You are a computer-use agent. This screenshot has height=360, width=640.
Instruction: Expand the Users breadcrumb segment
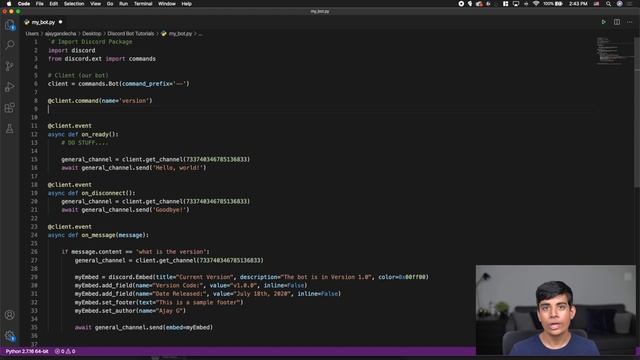(32, 34)
